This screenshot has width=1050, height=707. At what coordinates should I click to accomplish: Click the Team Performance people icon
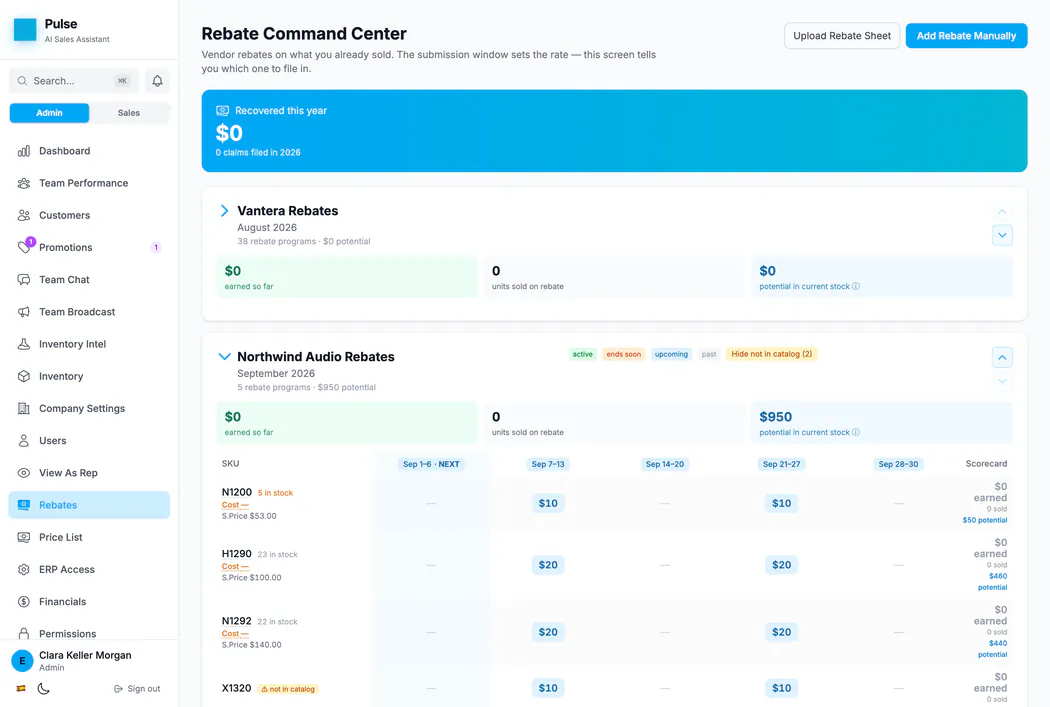[23, 183]
